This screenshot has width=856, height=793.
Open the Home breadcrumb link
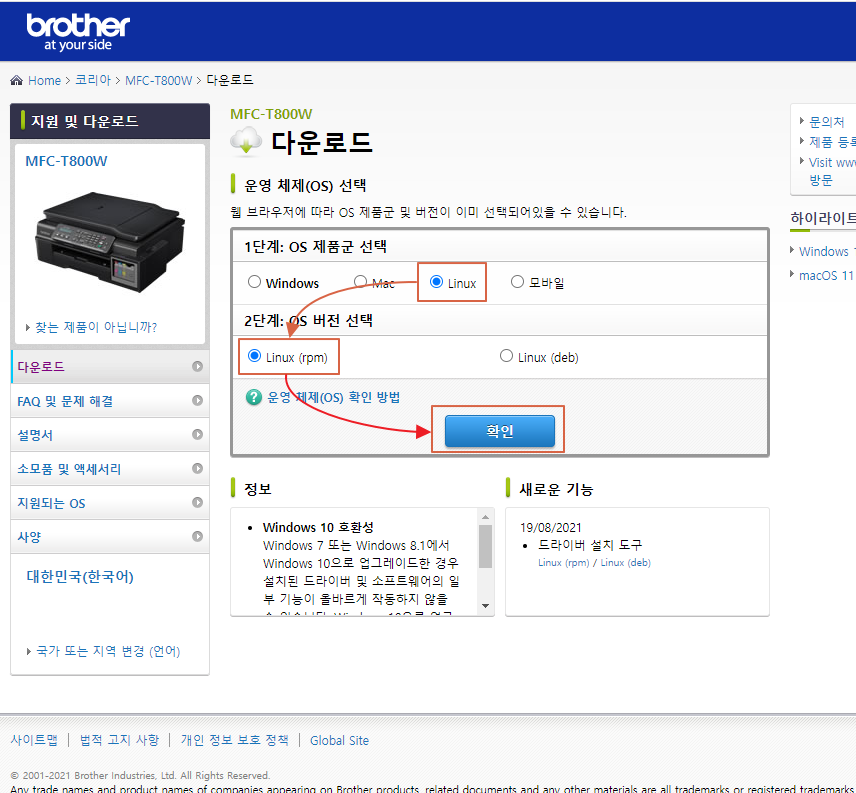click(x=44, y=81)
